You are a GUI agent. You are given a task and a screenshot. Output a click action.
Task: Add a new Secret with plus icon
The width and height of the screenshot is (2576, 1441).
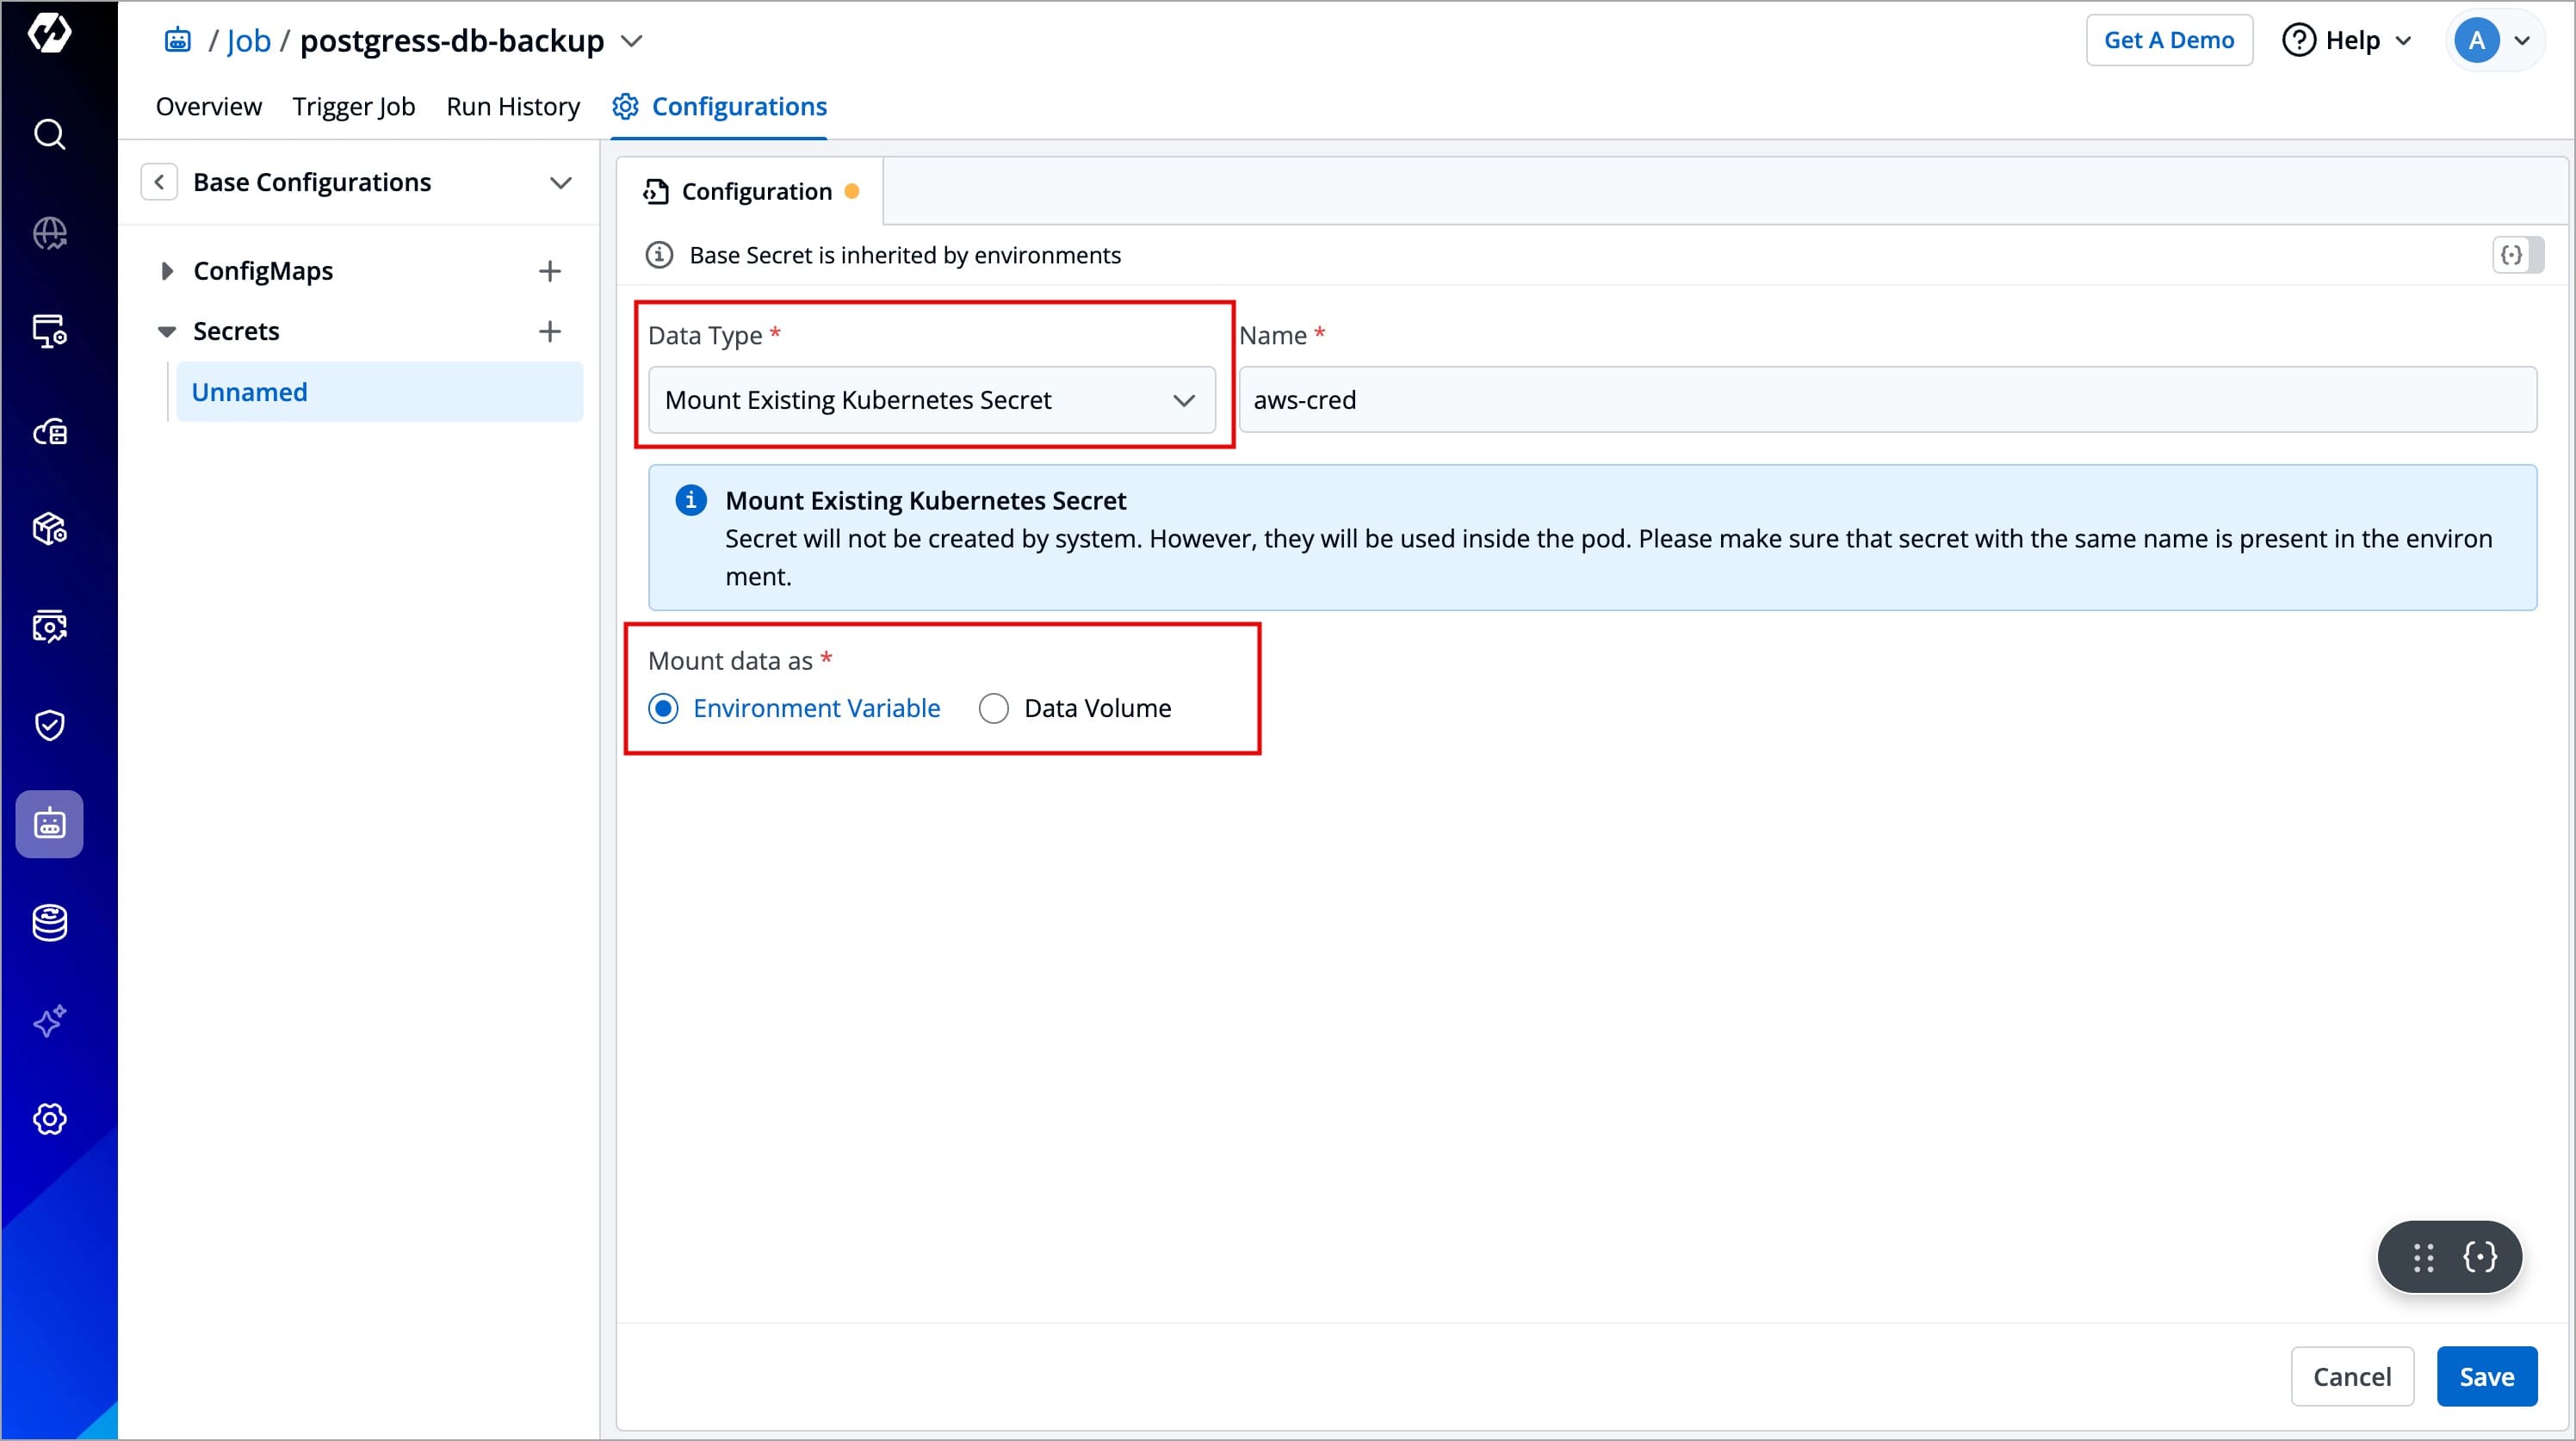pyautogui.click(x=549, y=331)
